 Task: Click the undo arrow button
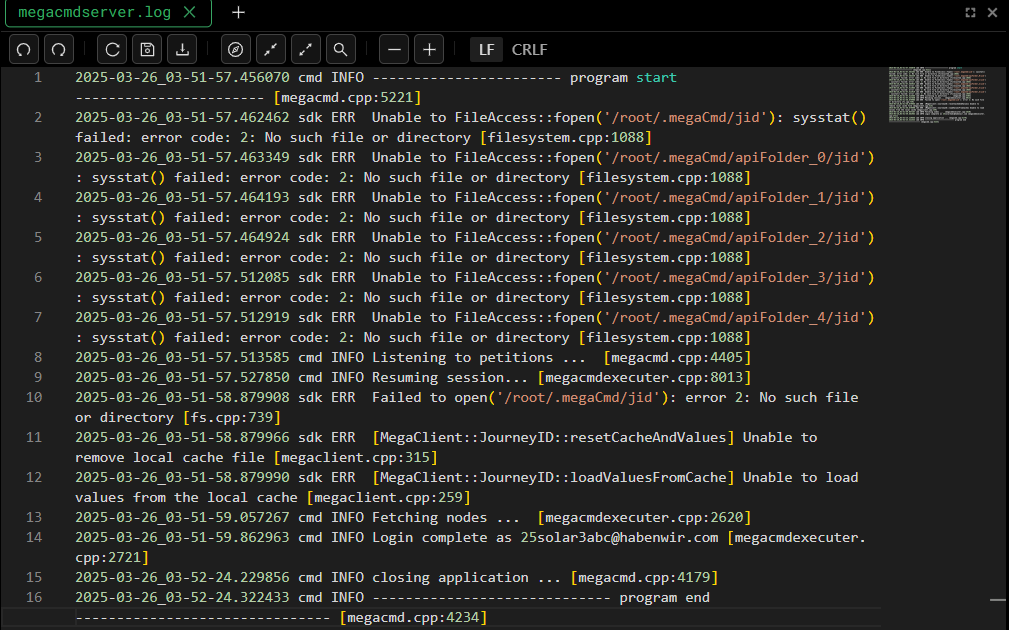pos(24,49)
